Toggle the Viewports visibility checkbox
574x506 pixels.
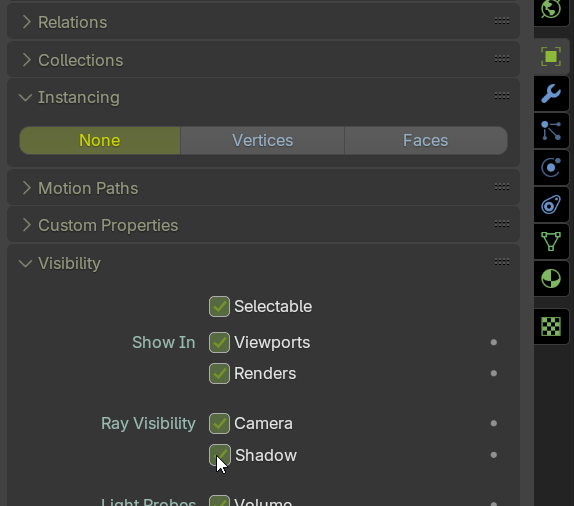pyautogui.click(x=219, y=342)
